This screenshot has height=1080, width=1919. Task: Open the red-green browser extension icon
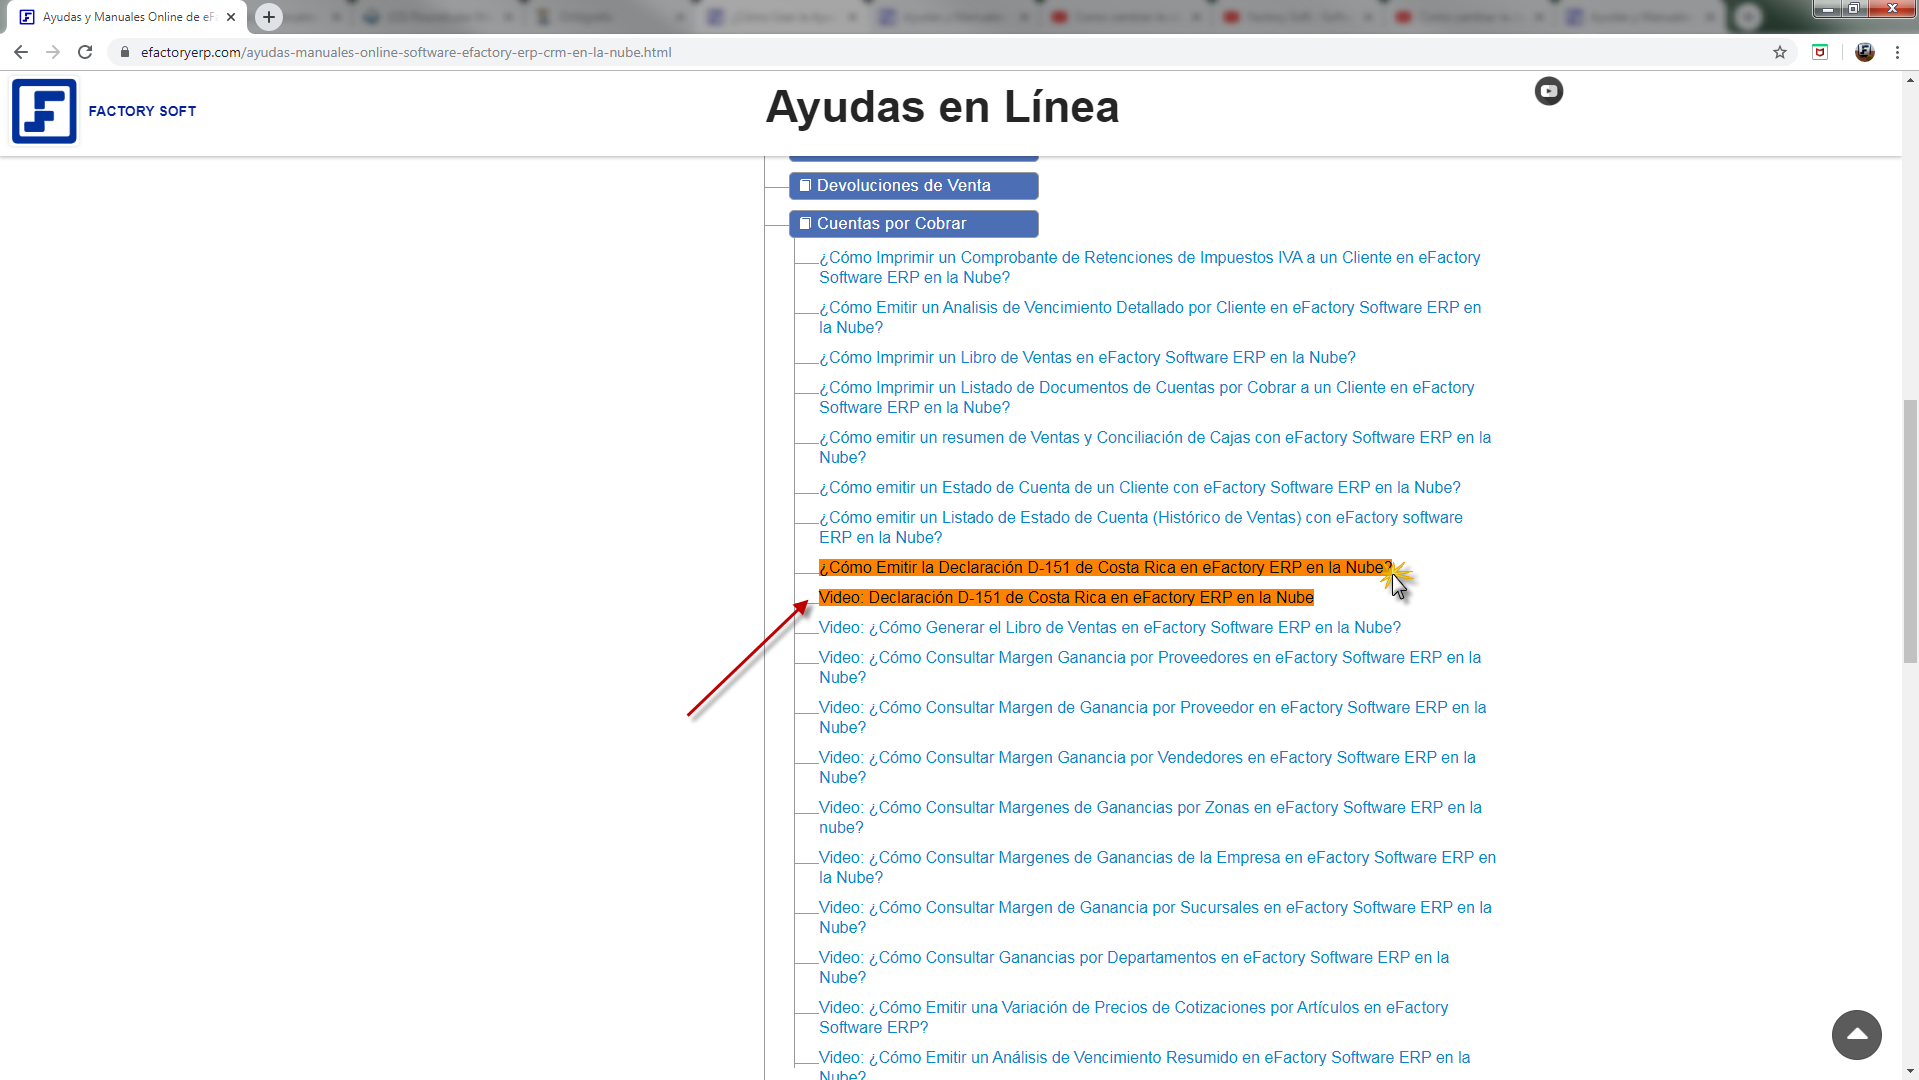point(1820,52)
